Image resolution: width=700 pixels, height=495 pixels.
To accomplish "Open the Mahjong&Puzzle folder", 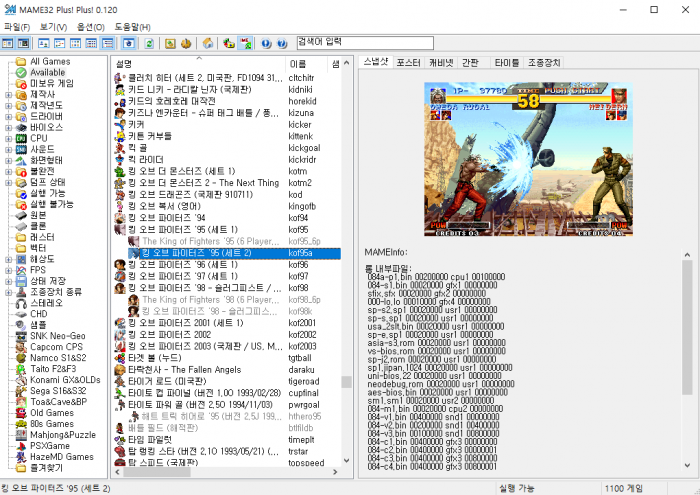I will click(x=63, y=435).
